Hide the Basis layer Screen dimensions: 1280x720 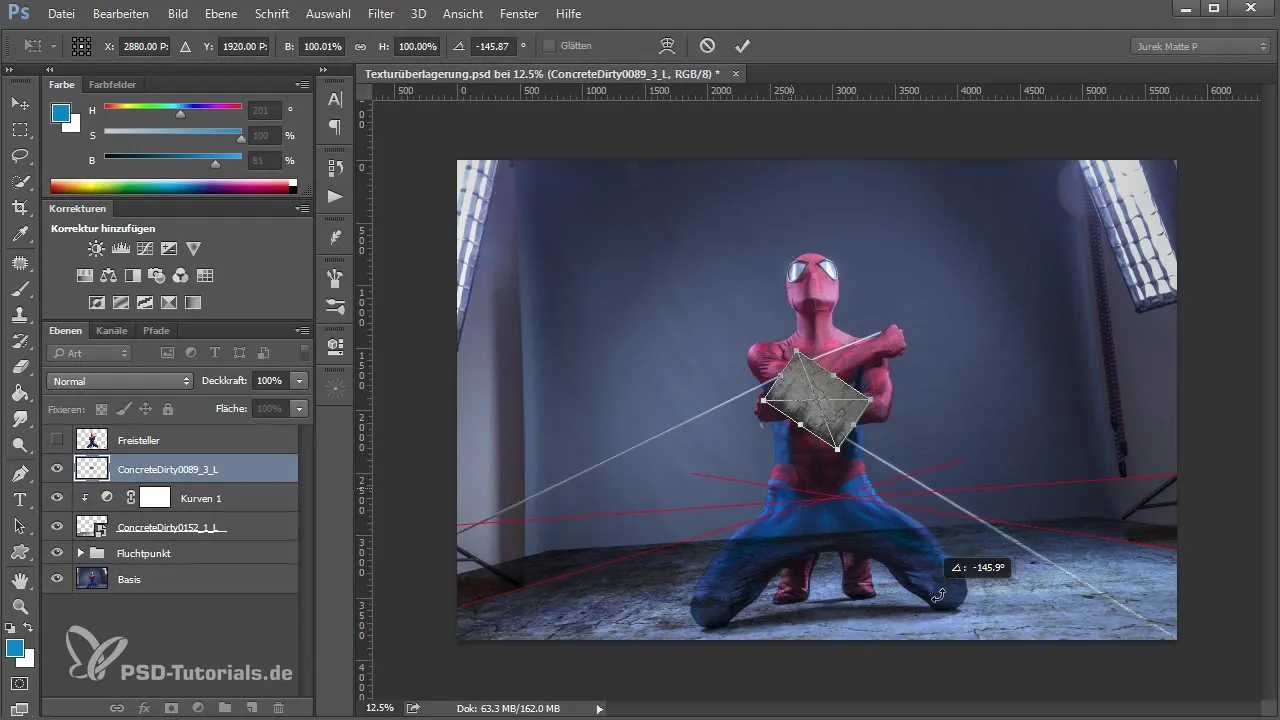(x=57, y=579)
